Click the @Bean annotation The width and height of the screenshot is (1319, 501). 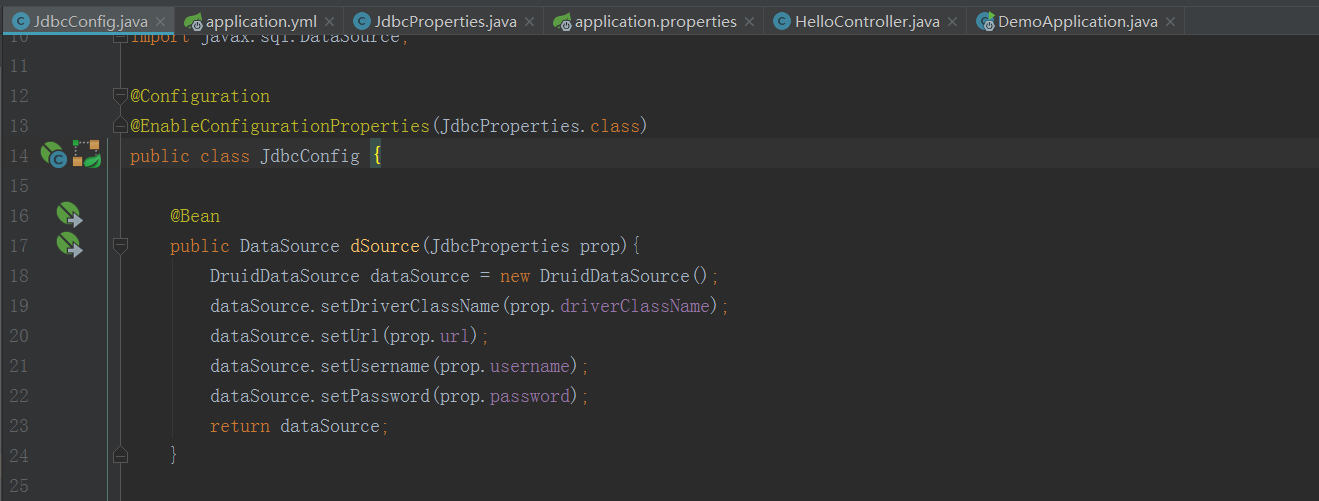pos(195,216)
